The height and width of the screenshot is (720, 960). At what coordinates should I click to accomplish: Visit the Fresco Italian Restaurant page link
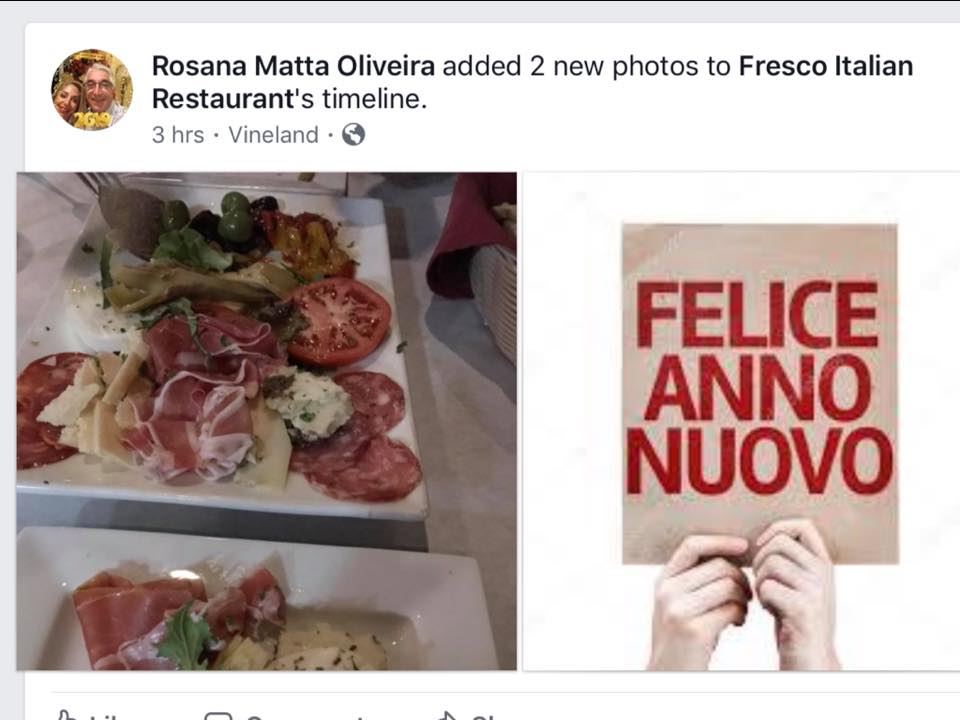pyautogui.click(x=825, y=67)
